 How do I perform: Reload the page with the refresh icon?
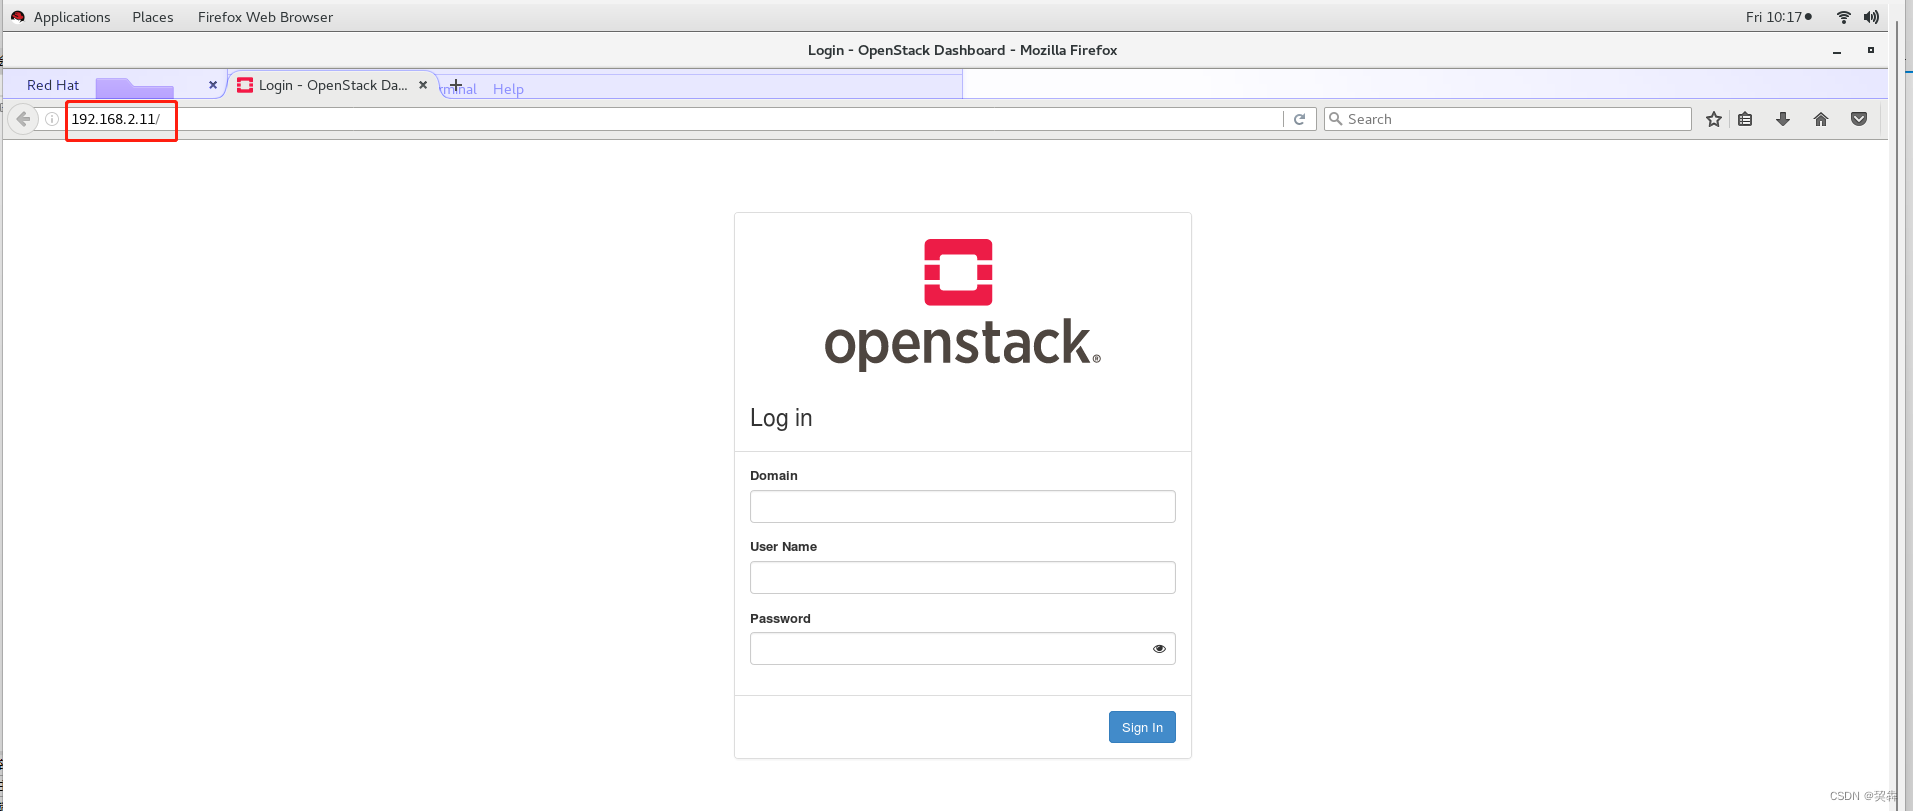(x=1300, y=119)
